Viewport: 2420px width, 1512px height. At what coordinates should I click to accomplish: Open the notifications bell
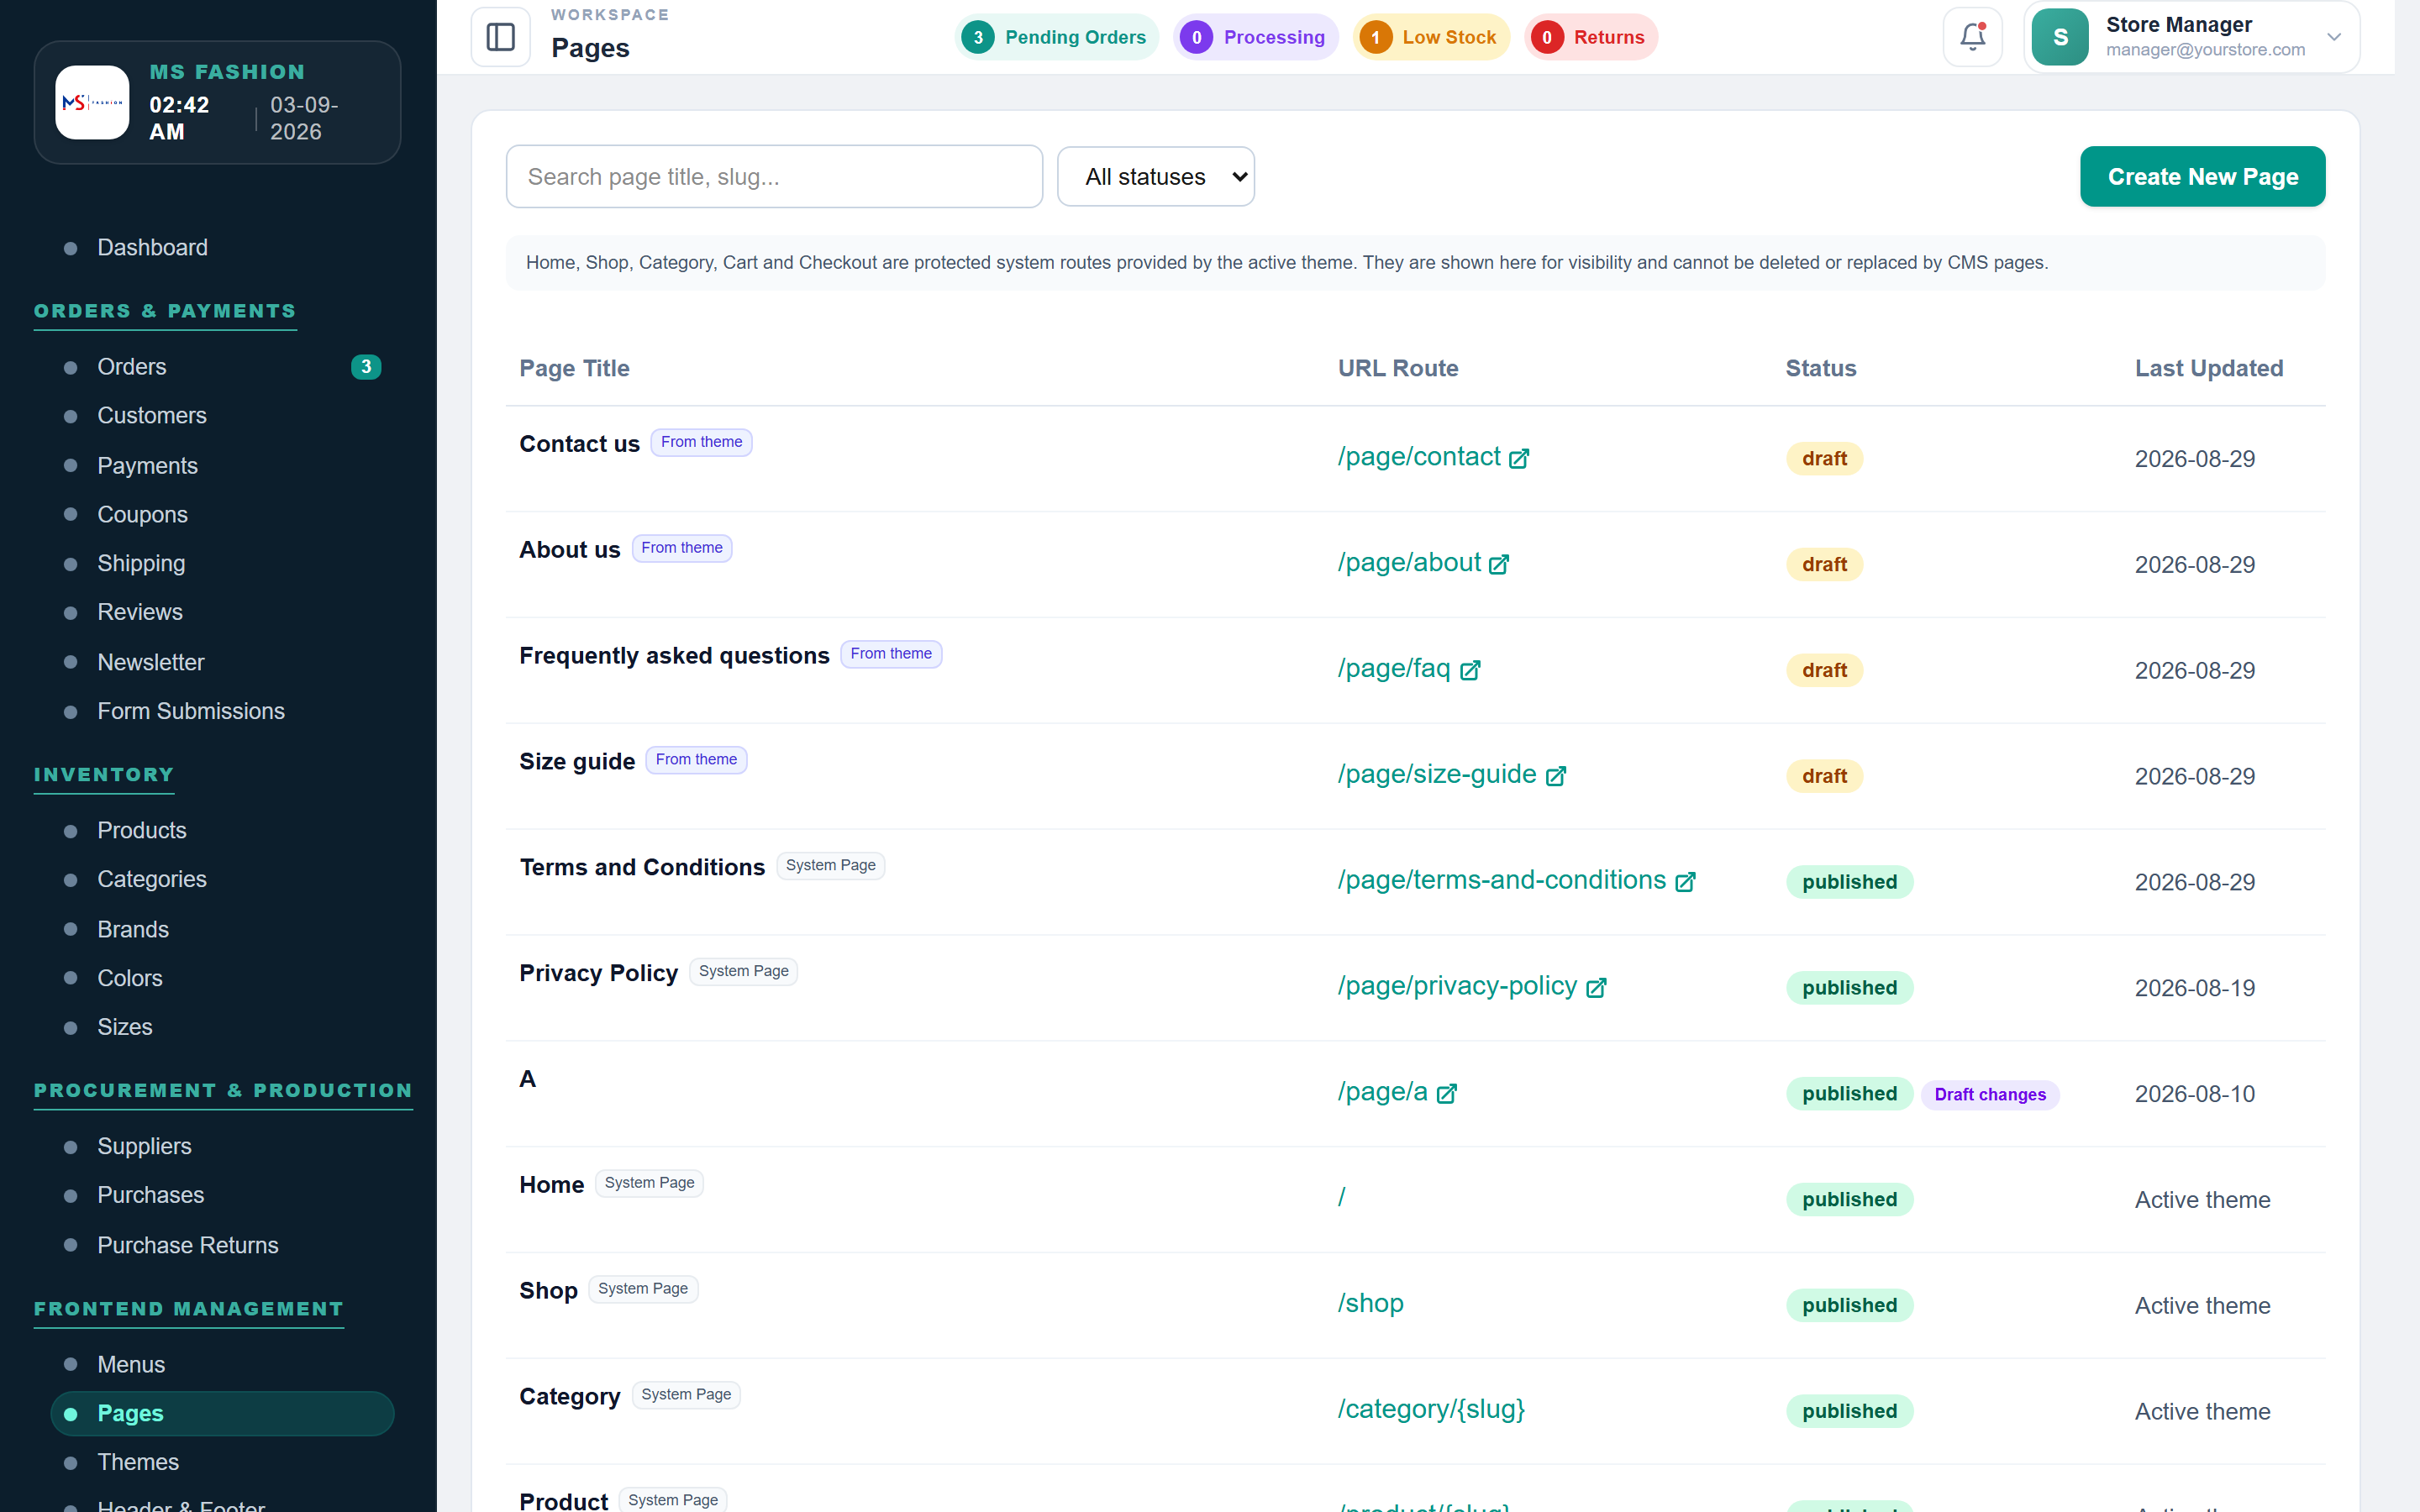coord(1972,37)
